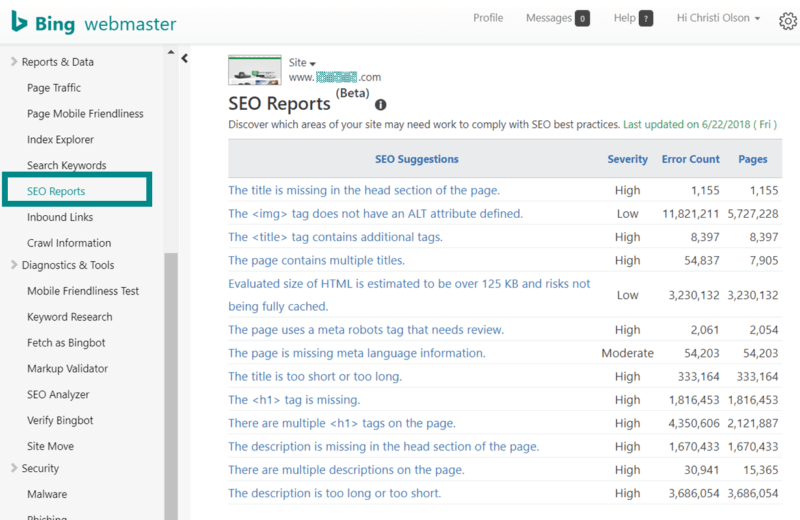Click the Bing webmaster logo
800x520 pixels.
click(x=93, y=22)
